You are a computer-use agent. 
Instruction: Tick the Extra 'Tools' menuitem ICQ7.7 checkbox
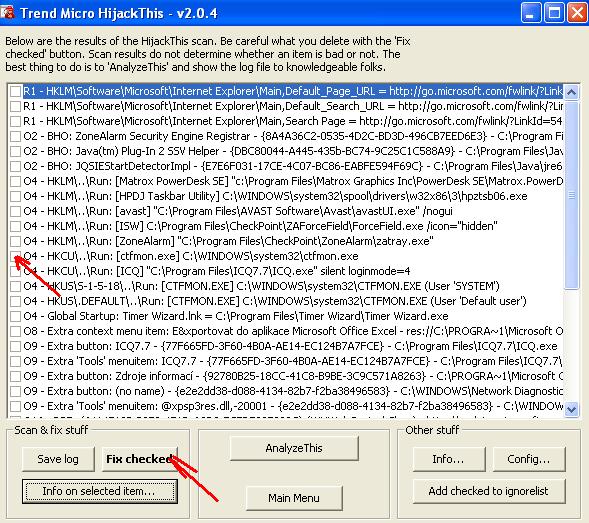point(15,361)
